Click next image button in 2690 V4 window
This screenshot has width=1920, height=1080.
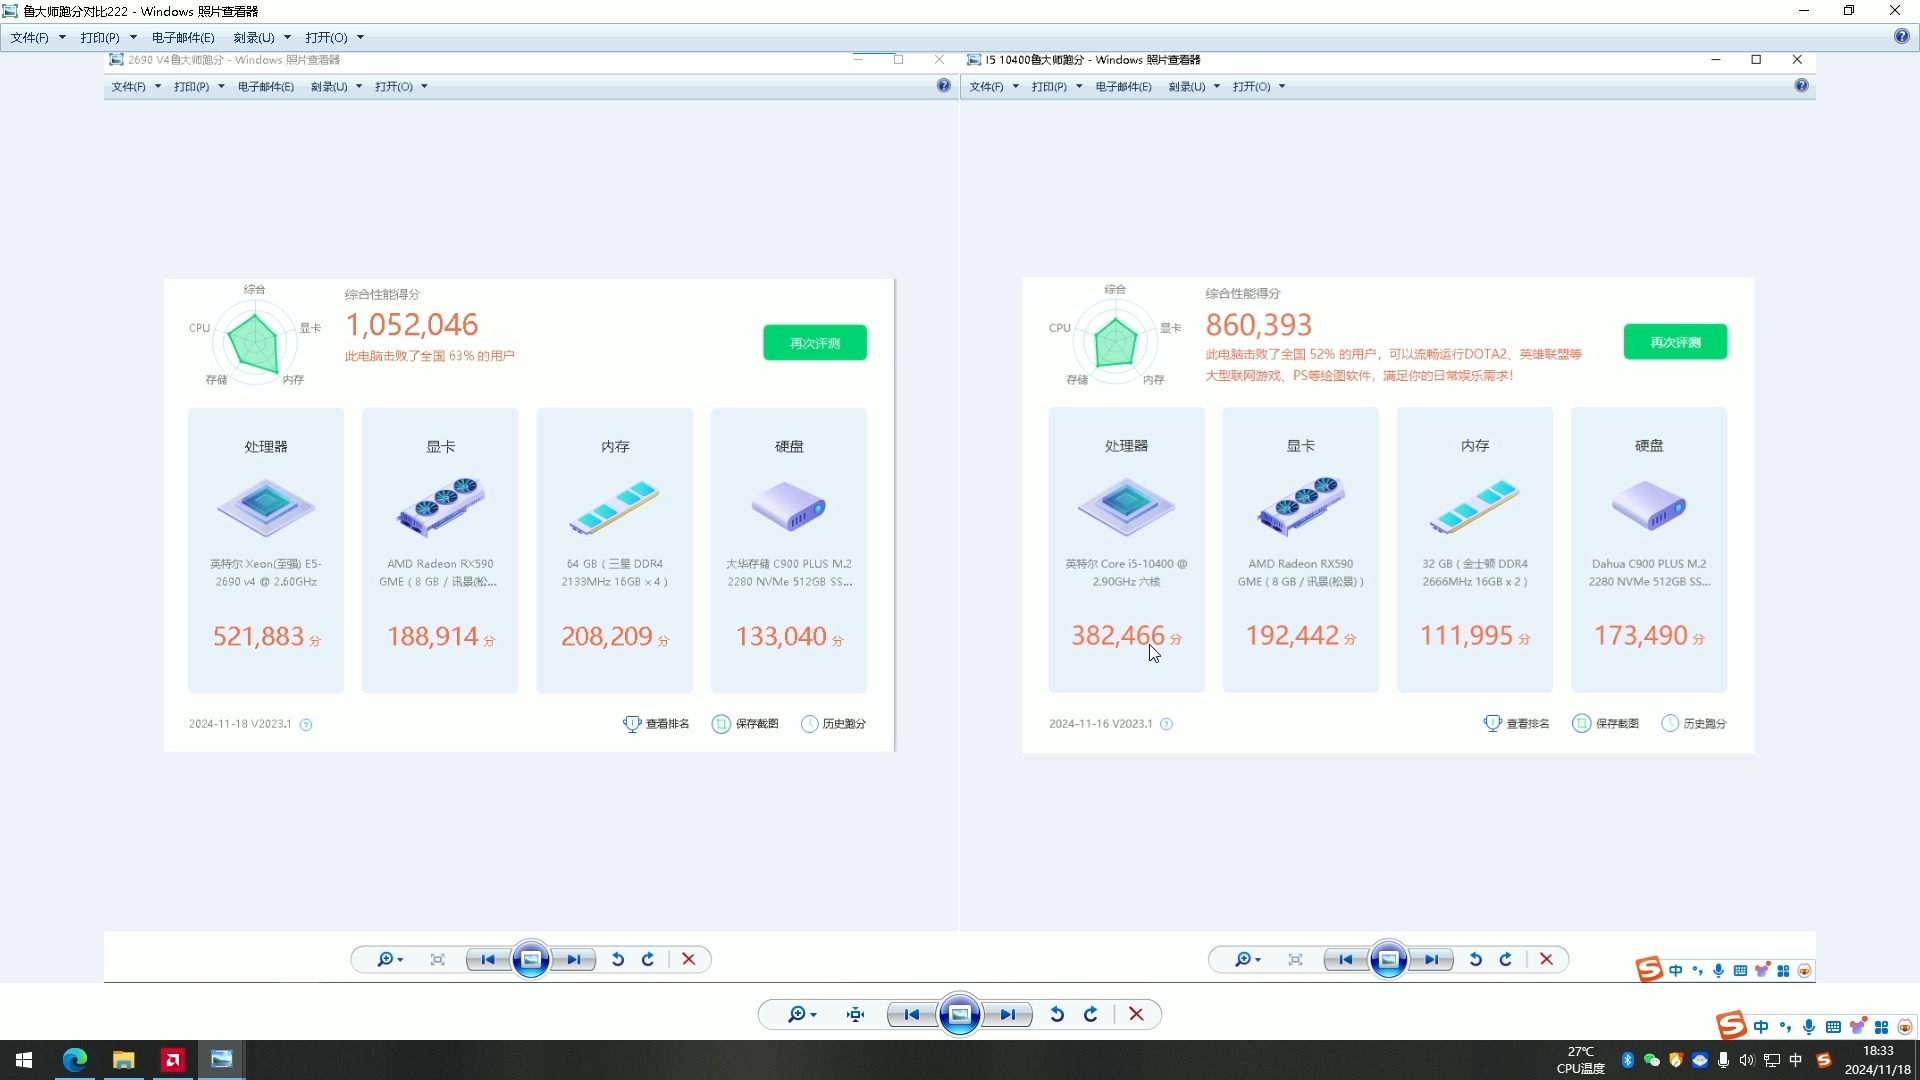[574, 960]
